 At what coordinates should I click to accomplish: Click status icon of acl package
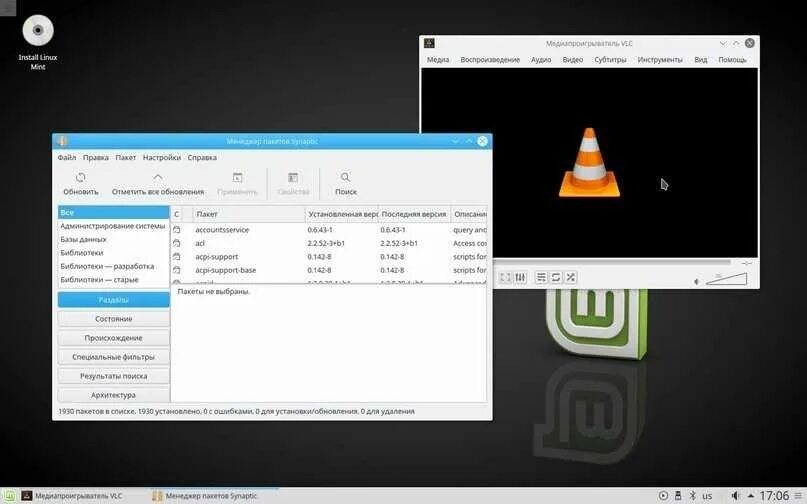177,243
